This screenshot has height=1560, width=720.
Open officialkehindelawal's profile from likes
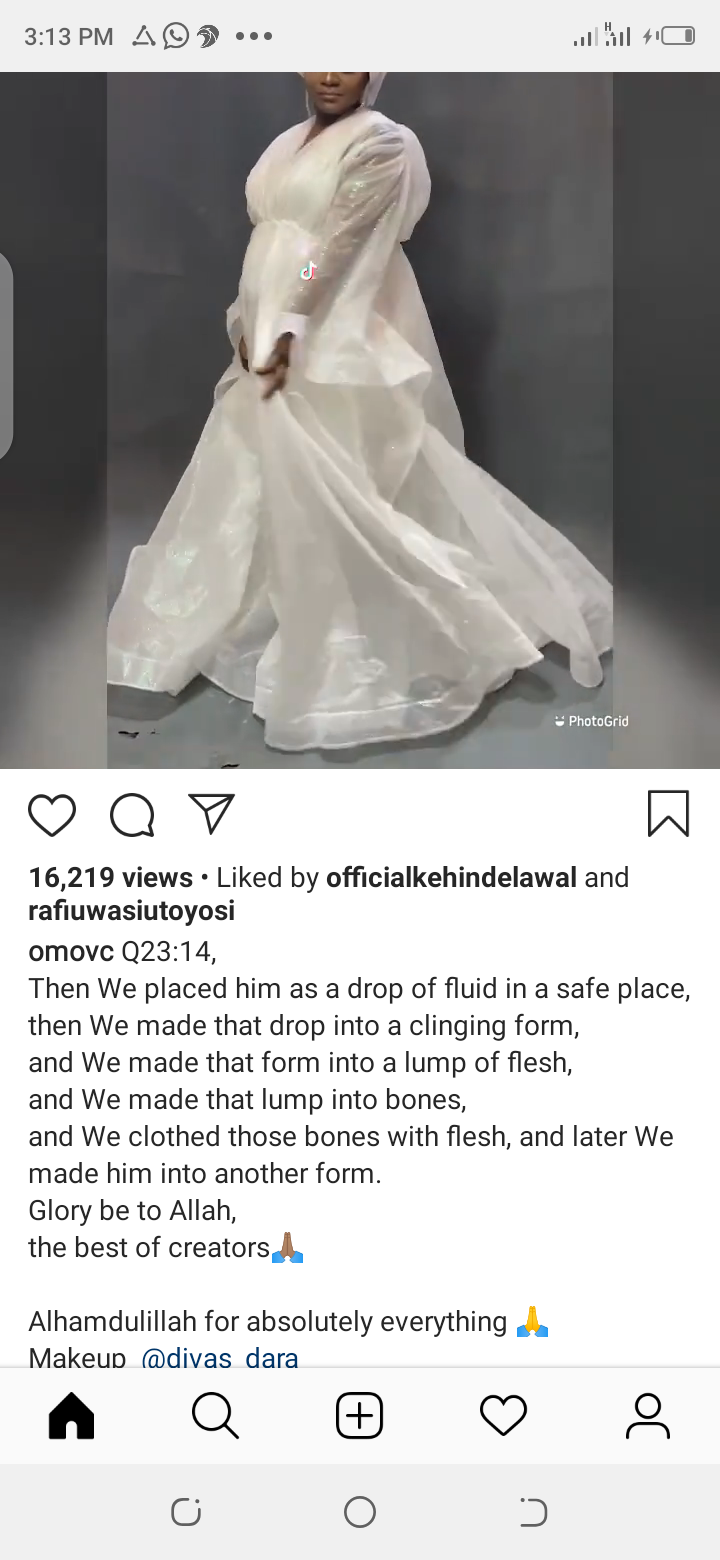[x=452, y=878]
